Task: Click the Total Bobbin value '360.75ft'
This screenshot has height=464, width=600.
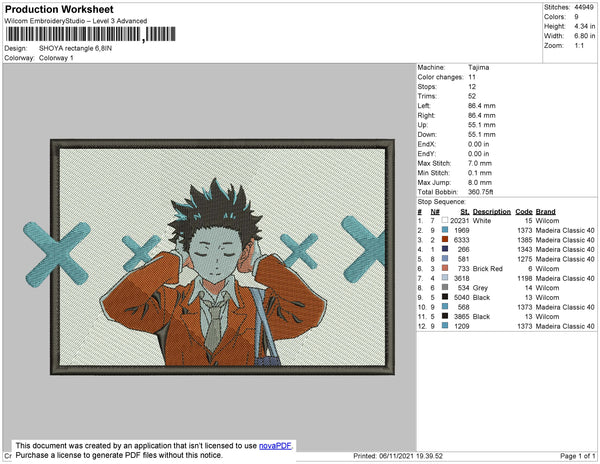Action: (x=481, y=192)
